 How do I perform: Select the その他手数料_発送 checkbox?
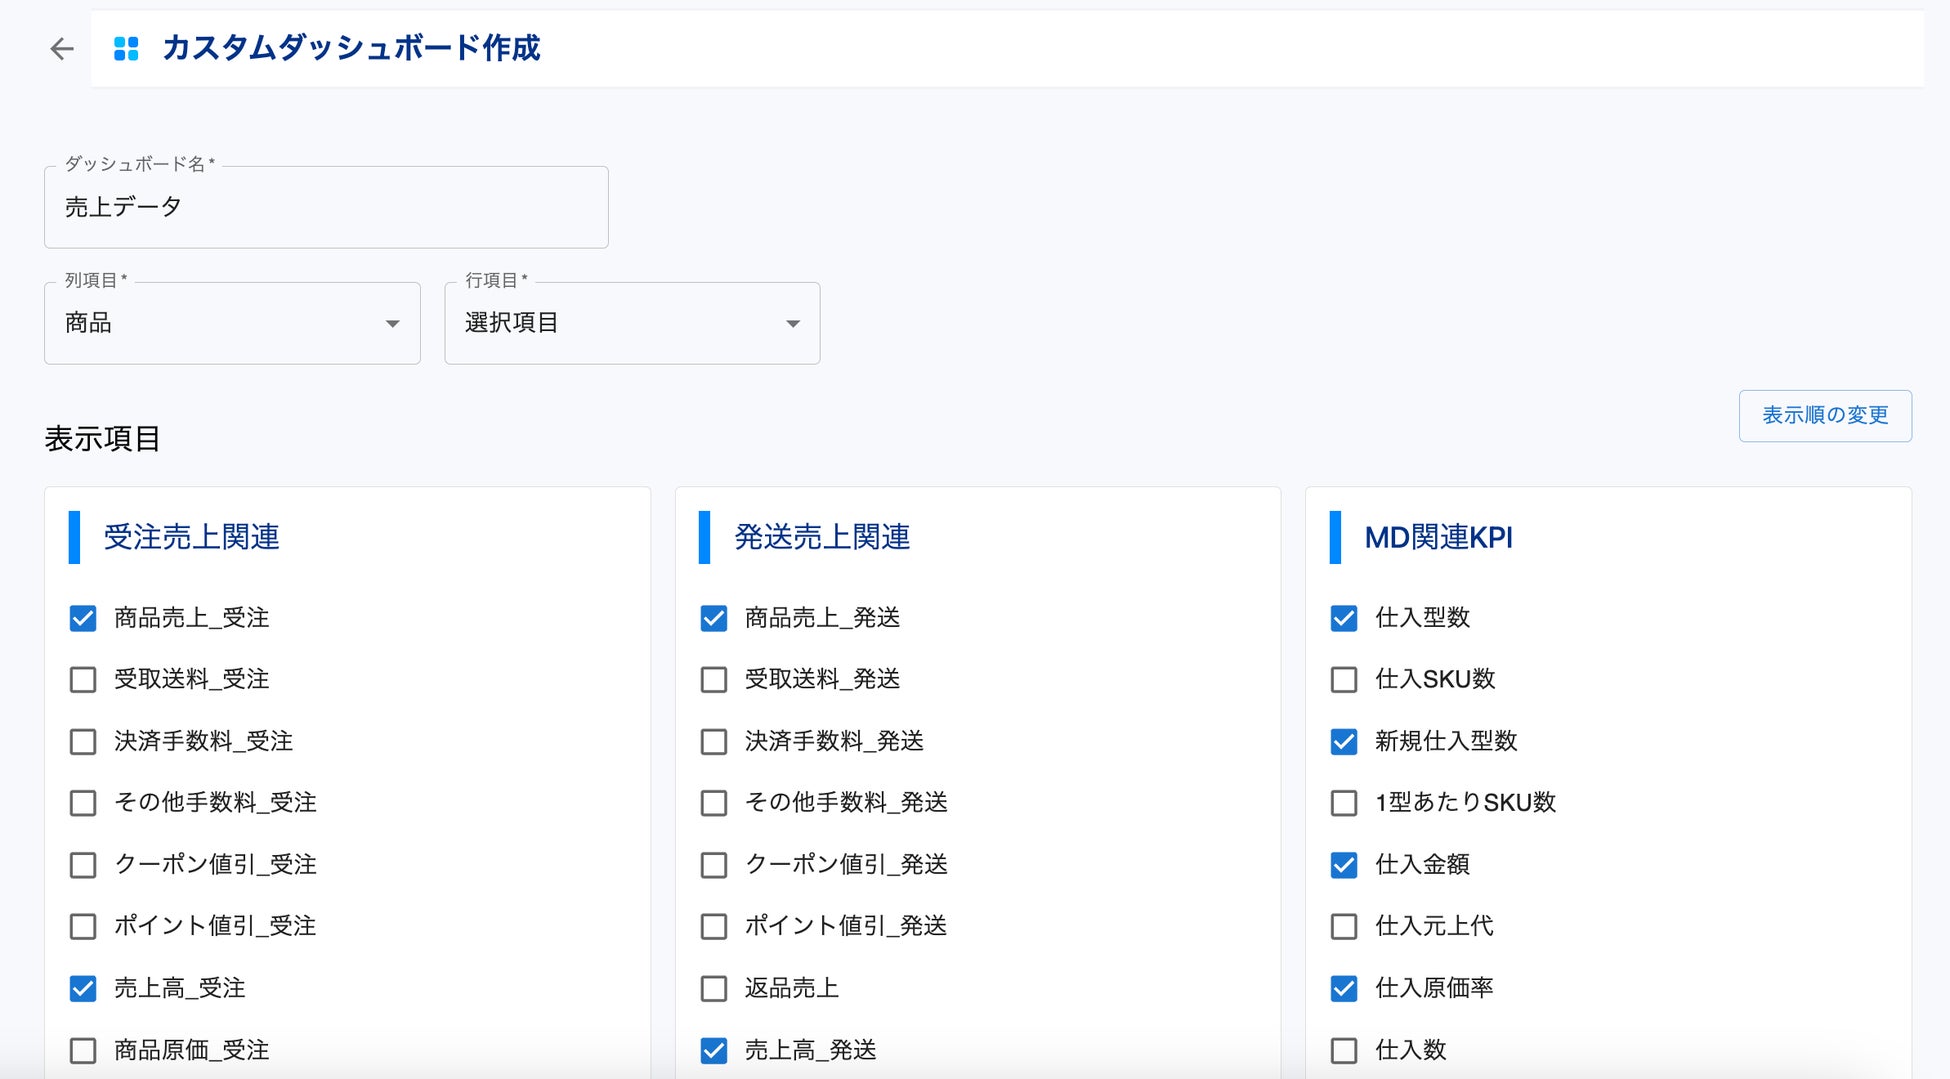(x=714, y=803)
